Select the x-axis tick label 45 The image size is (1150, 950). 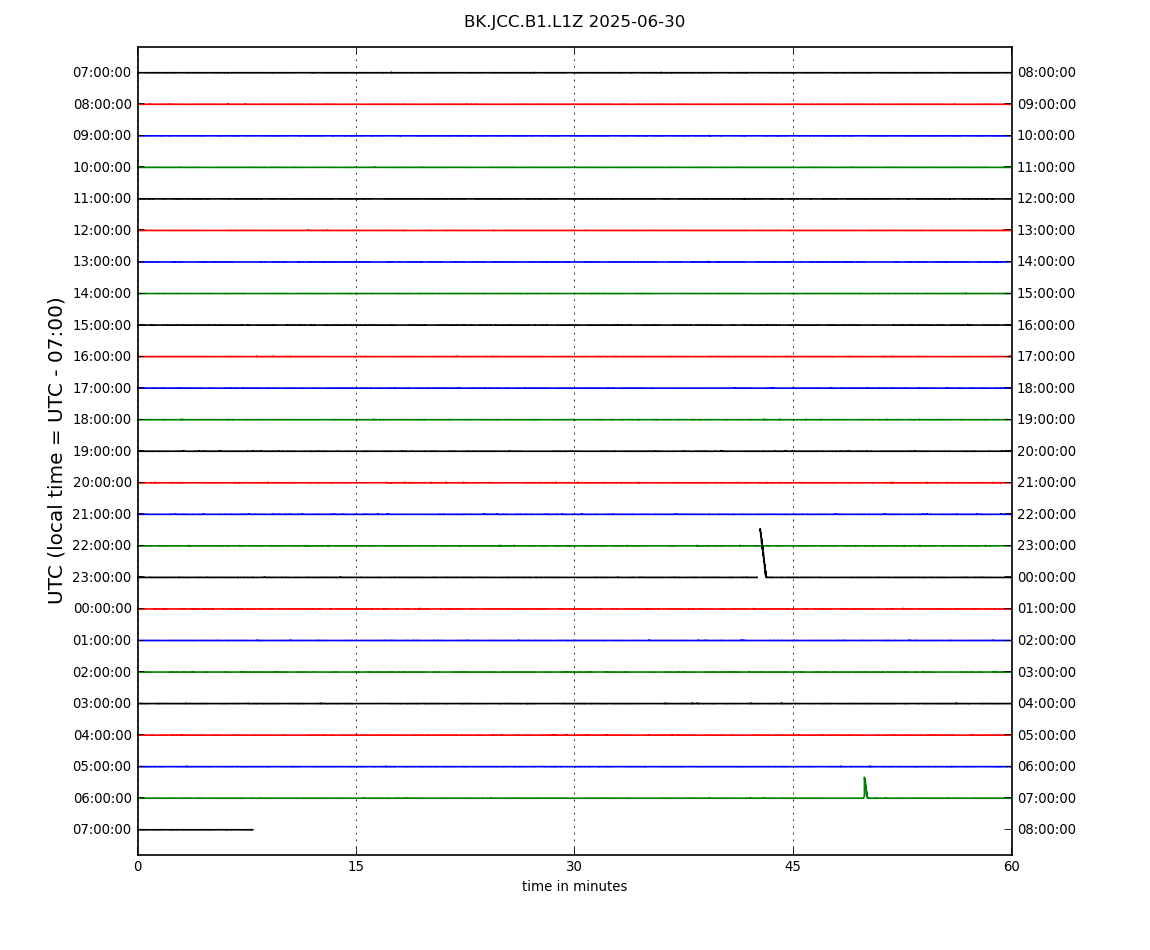[793, 866]
